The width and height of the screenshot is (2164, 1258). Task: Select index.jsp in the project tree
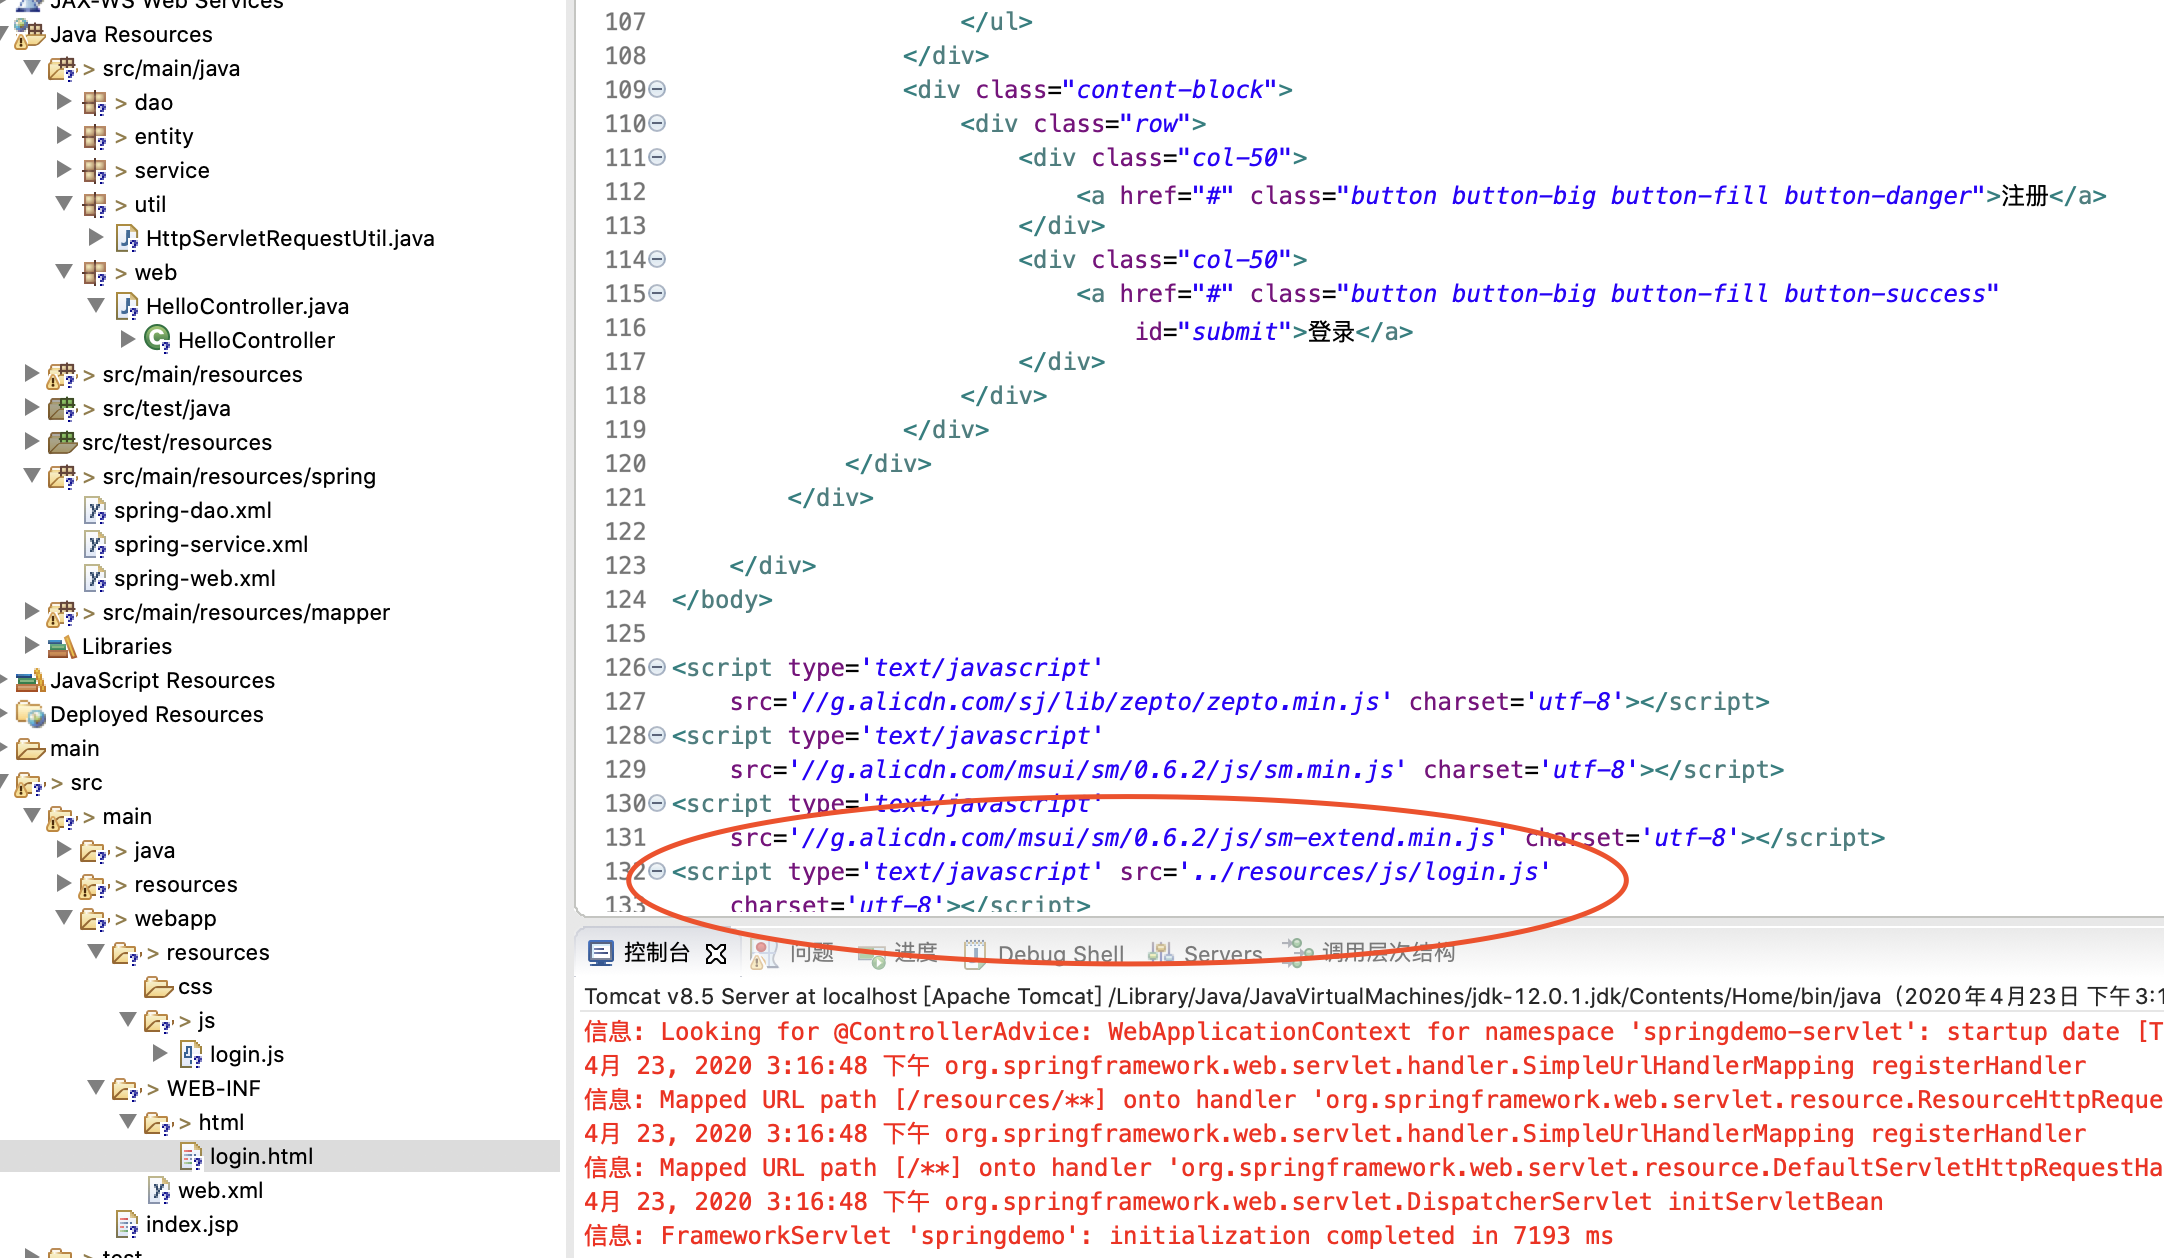[x=192, y=1224]
